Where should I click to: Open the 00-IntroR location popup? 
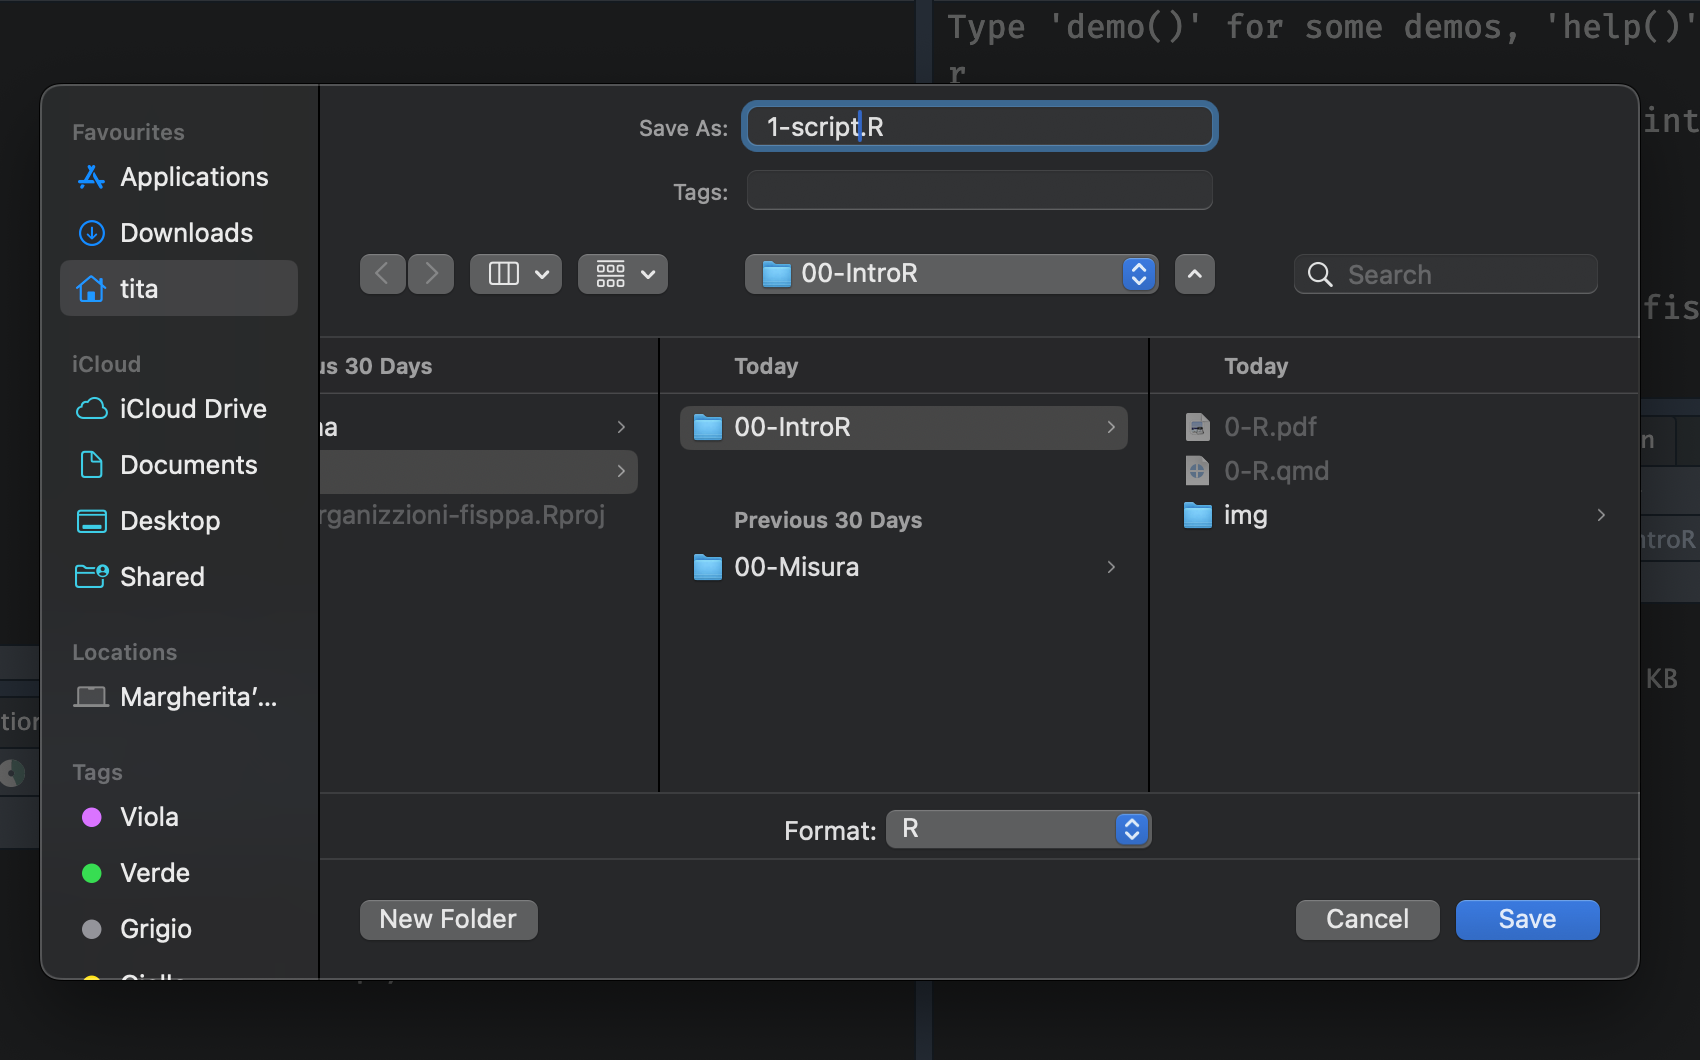pyautogui.click(x=951, y=274)
